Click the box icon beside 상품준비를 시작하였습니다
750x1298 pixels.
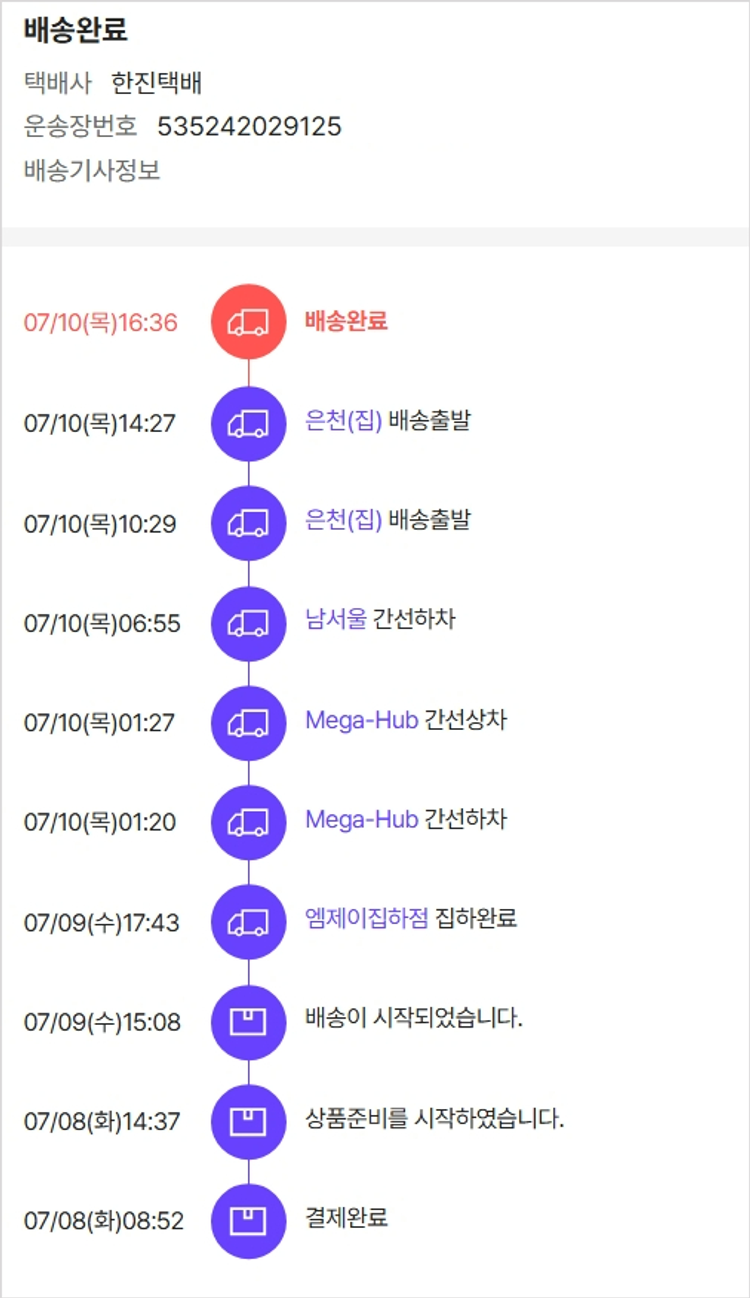[248, 1121]
